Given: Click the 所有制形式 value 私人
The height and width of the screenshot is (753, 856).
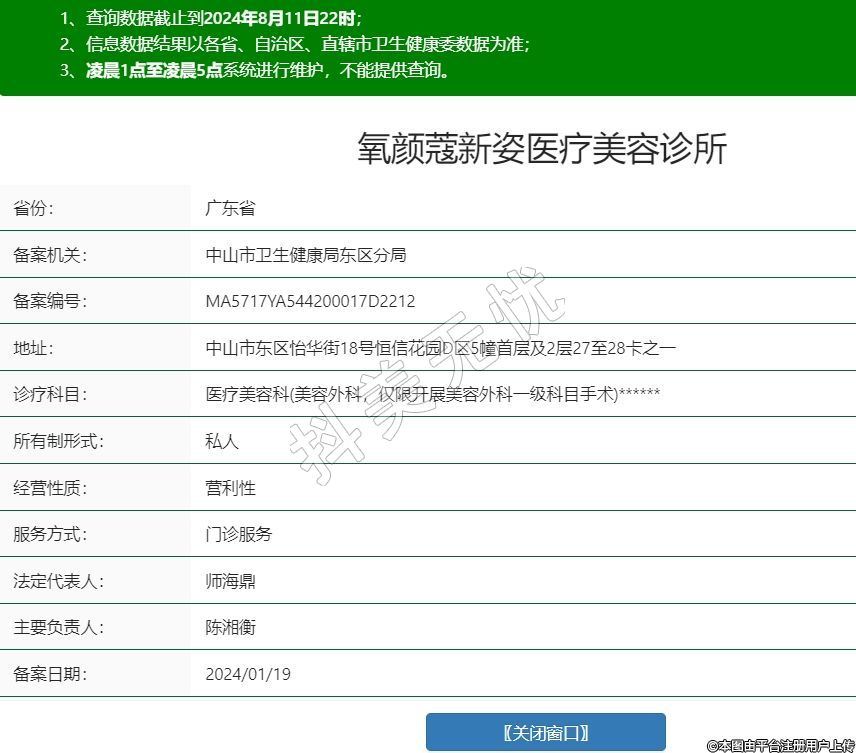Looking at the screenshot, I should click(222, 441).
